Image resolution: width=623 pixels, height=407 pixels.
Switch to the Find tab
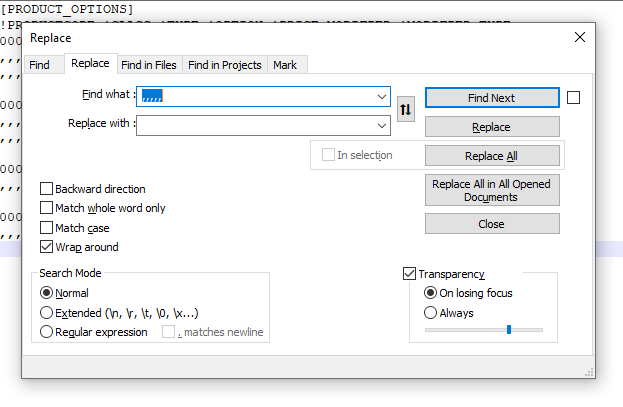(40, 65)
